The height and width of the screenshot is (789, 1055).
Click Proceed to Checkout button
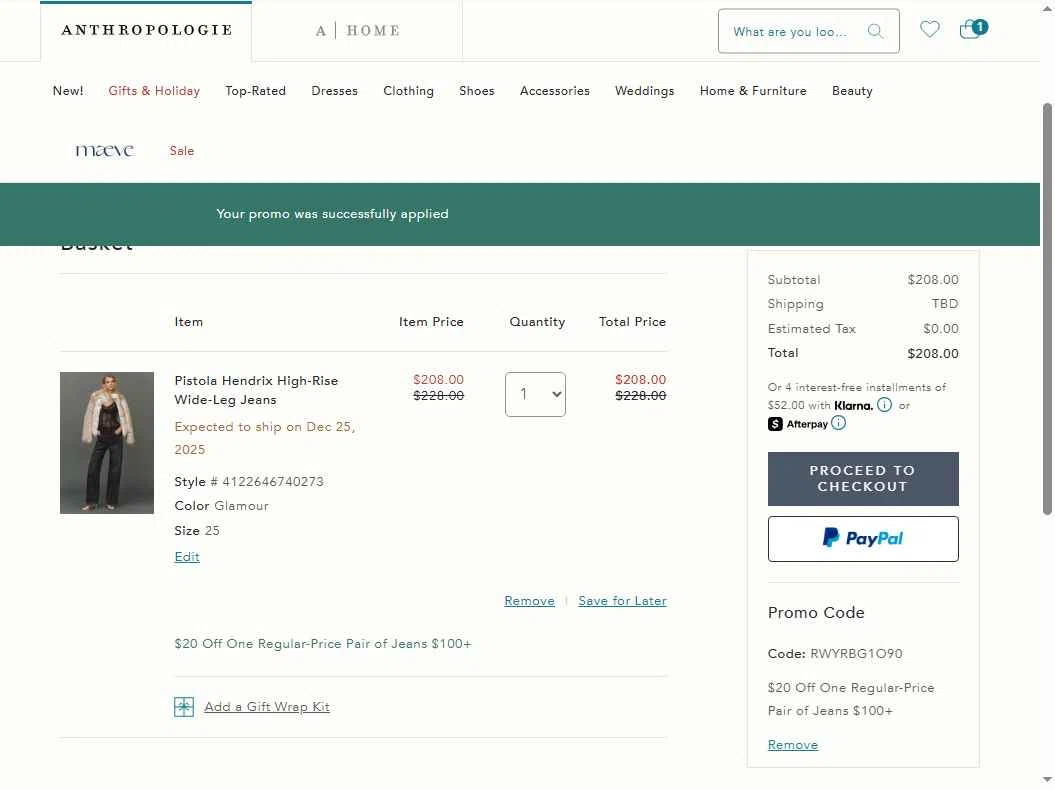[863, 478]
